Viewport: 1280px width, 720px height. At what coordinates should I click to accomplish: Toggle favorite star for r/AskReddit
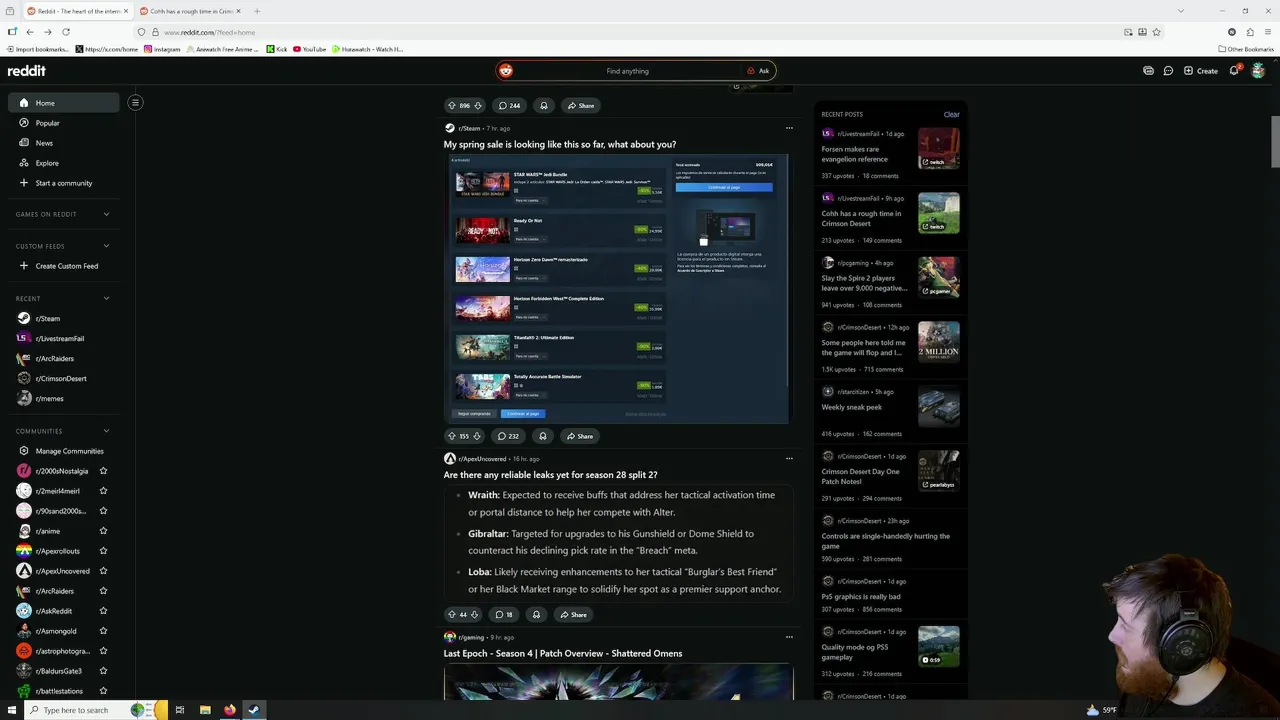103,611
